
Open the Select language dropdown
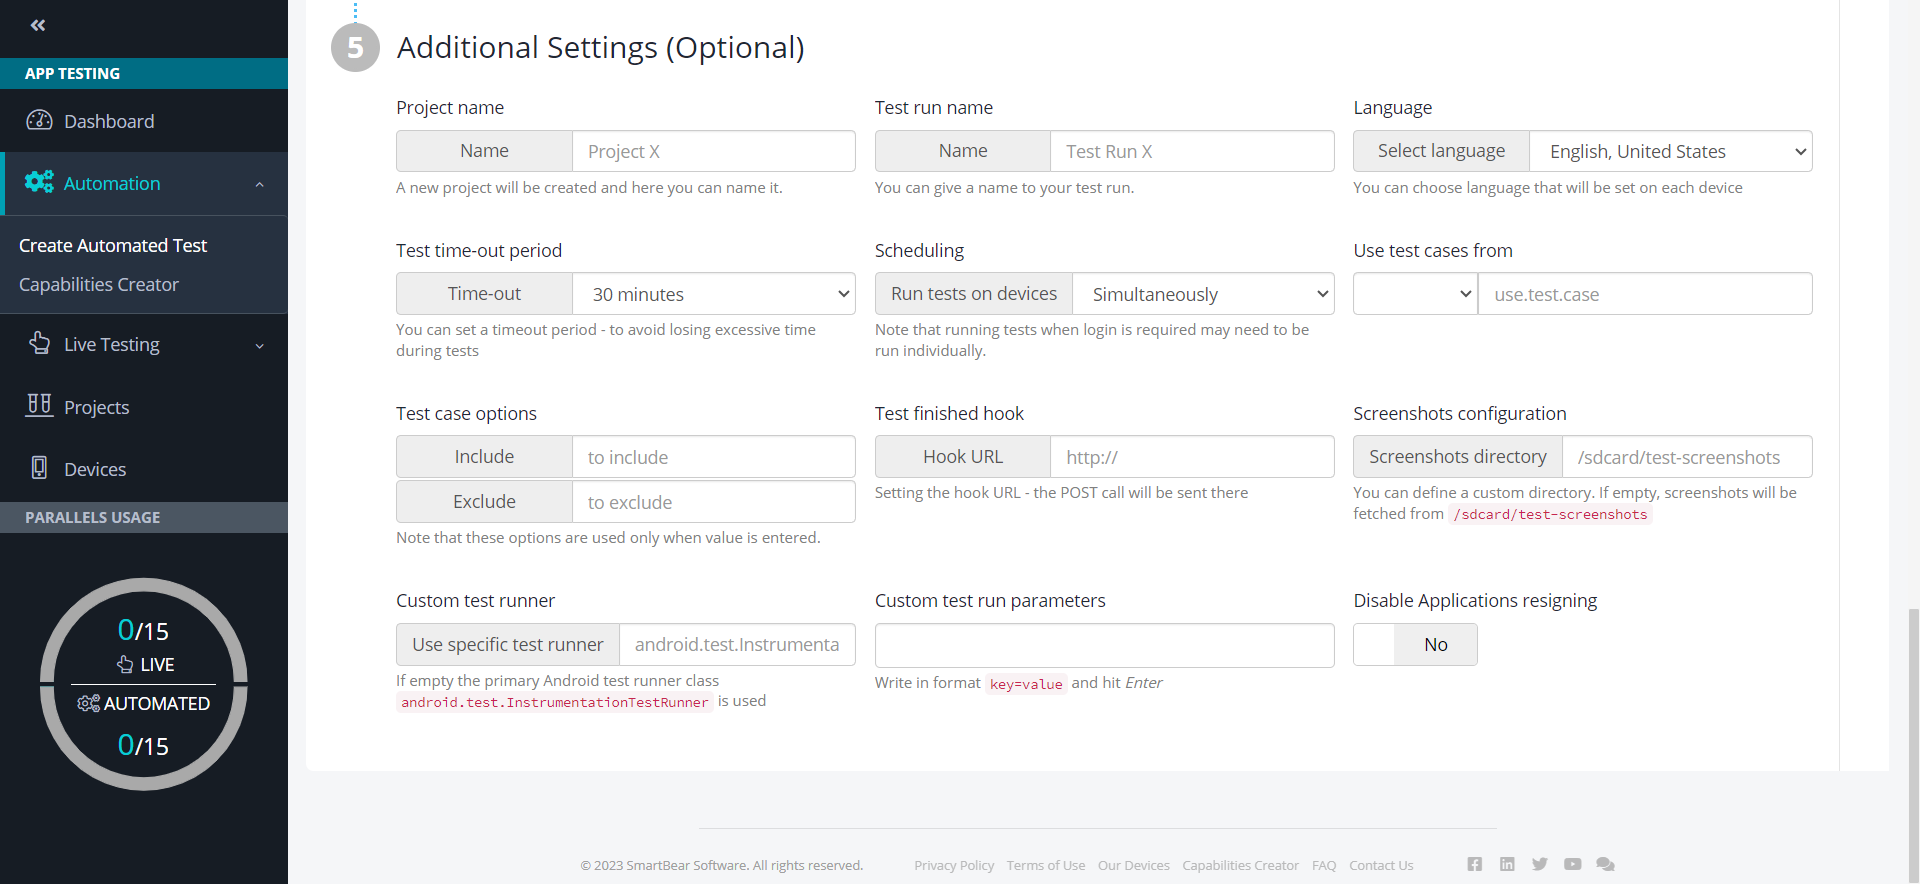[1670, 152]
